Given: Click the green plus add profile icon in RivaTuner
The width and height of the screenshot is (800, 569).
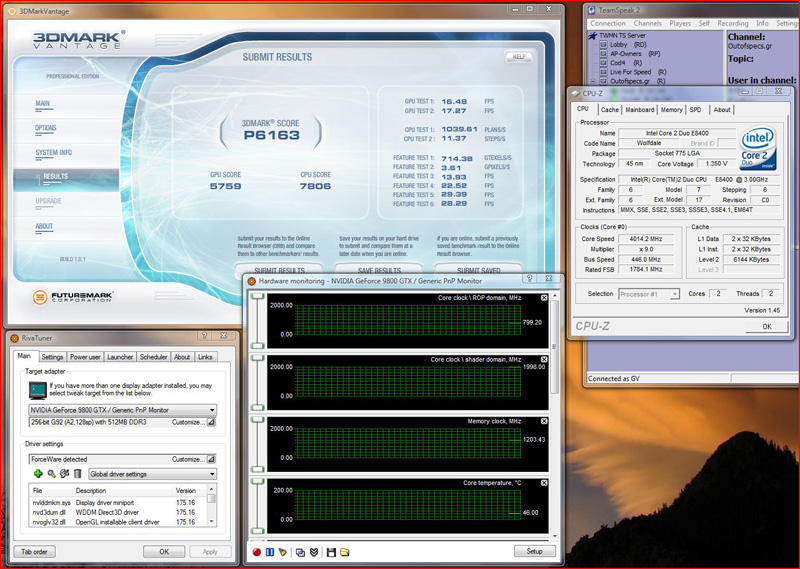Looking at the screenshot, I should click(38, 474).
